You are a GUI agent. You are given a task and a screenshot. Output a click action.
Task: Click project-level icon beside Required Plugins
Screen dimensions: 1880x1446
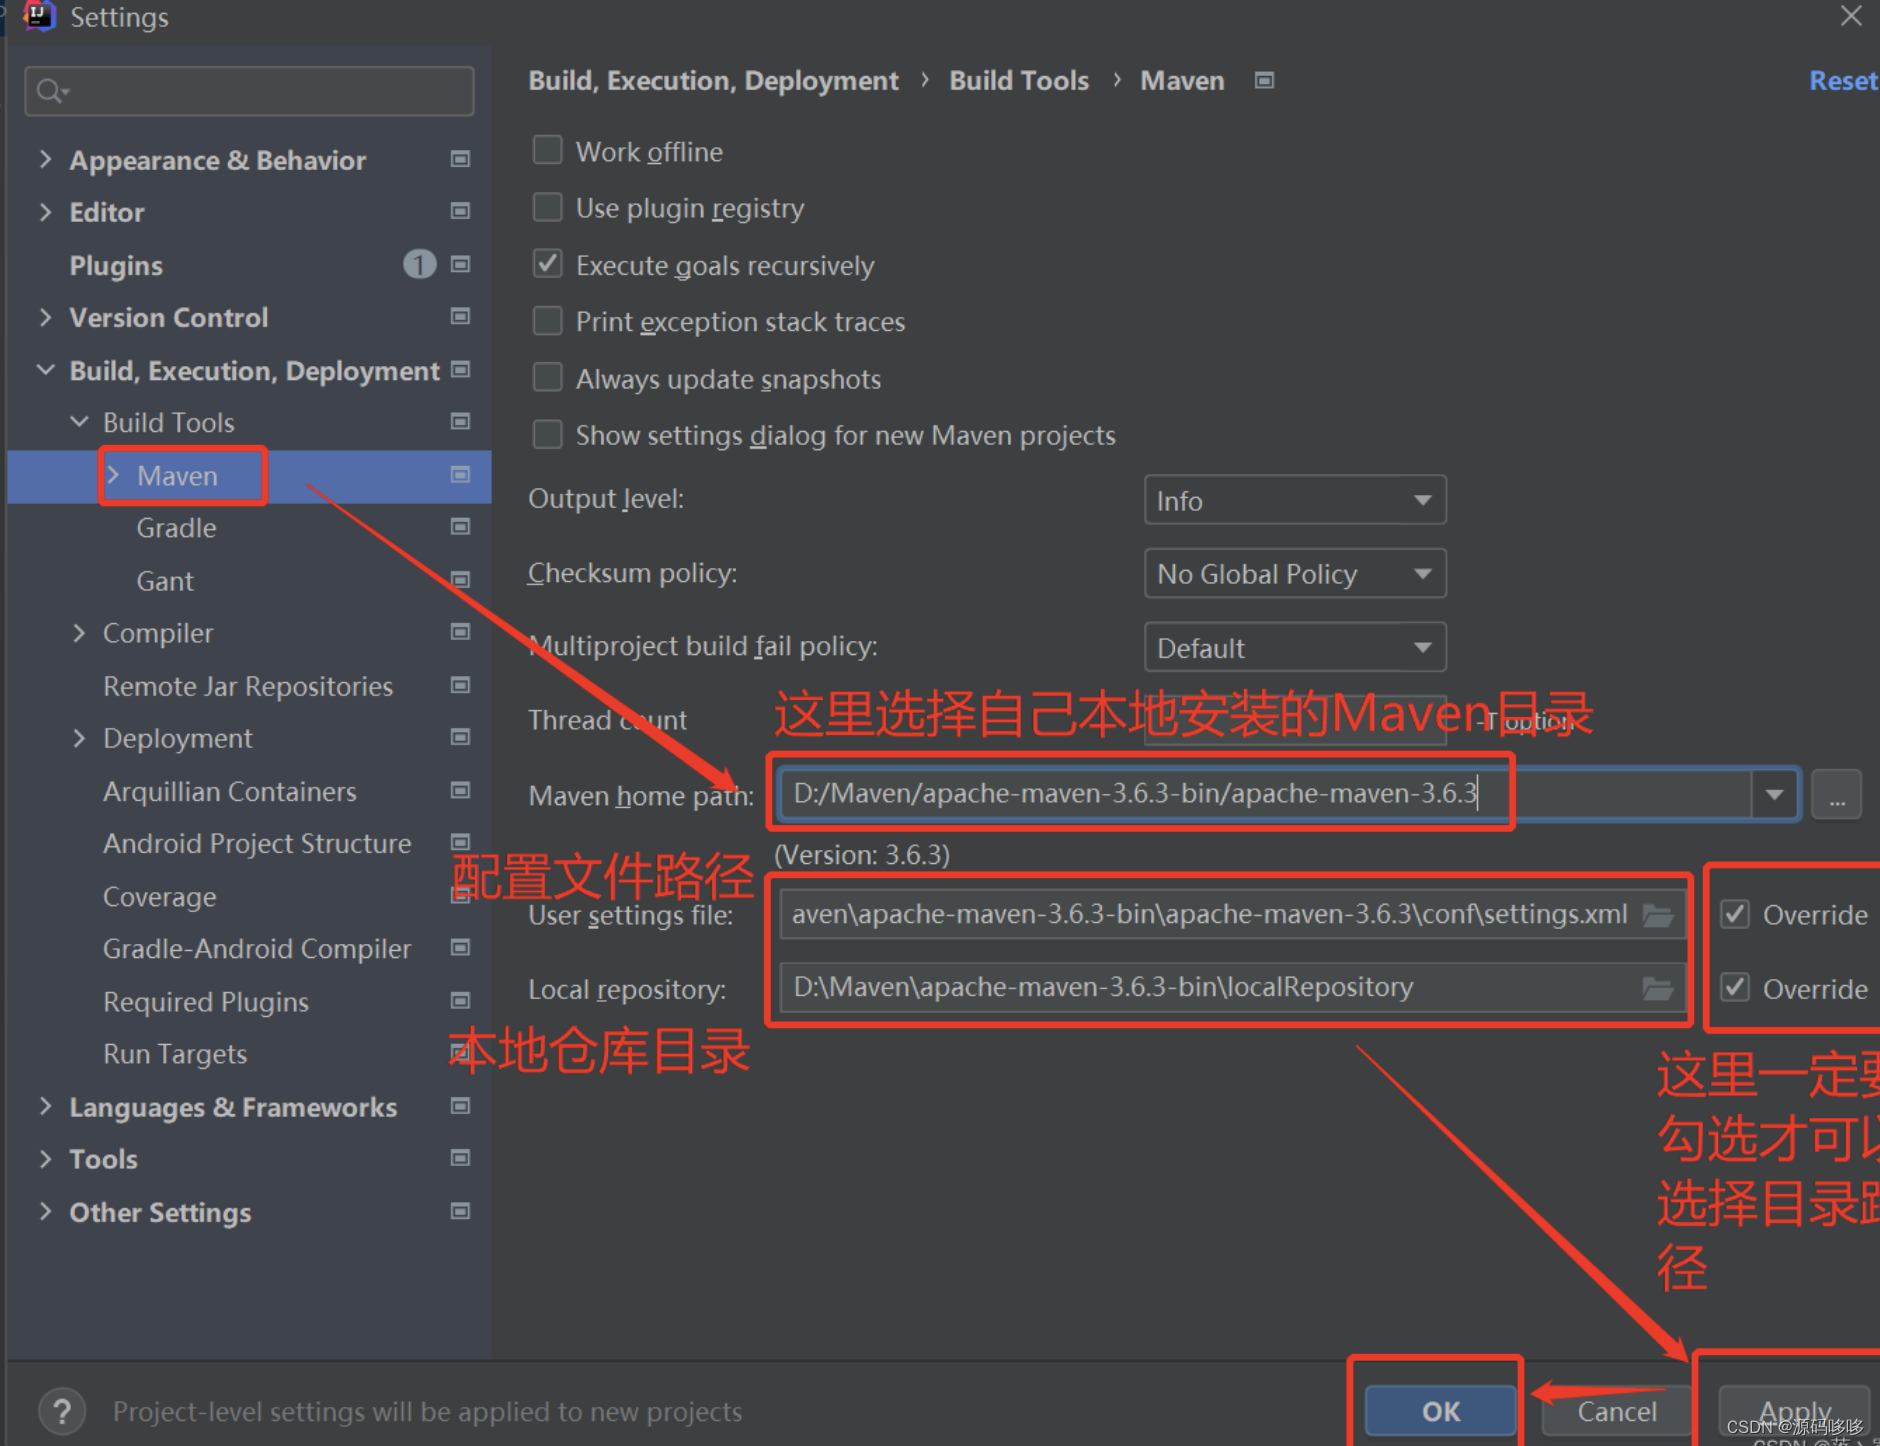click(460, 1000)
